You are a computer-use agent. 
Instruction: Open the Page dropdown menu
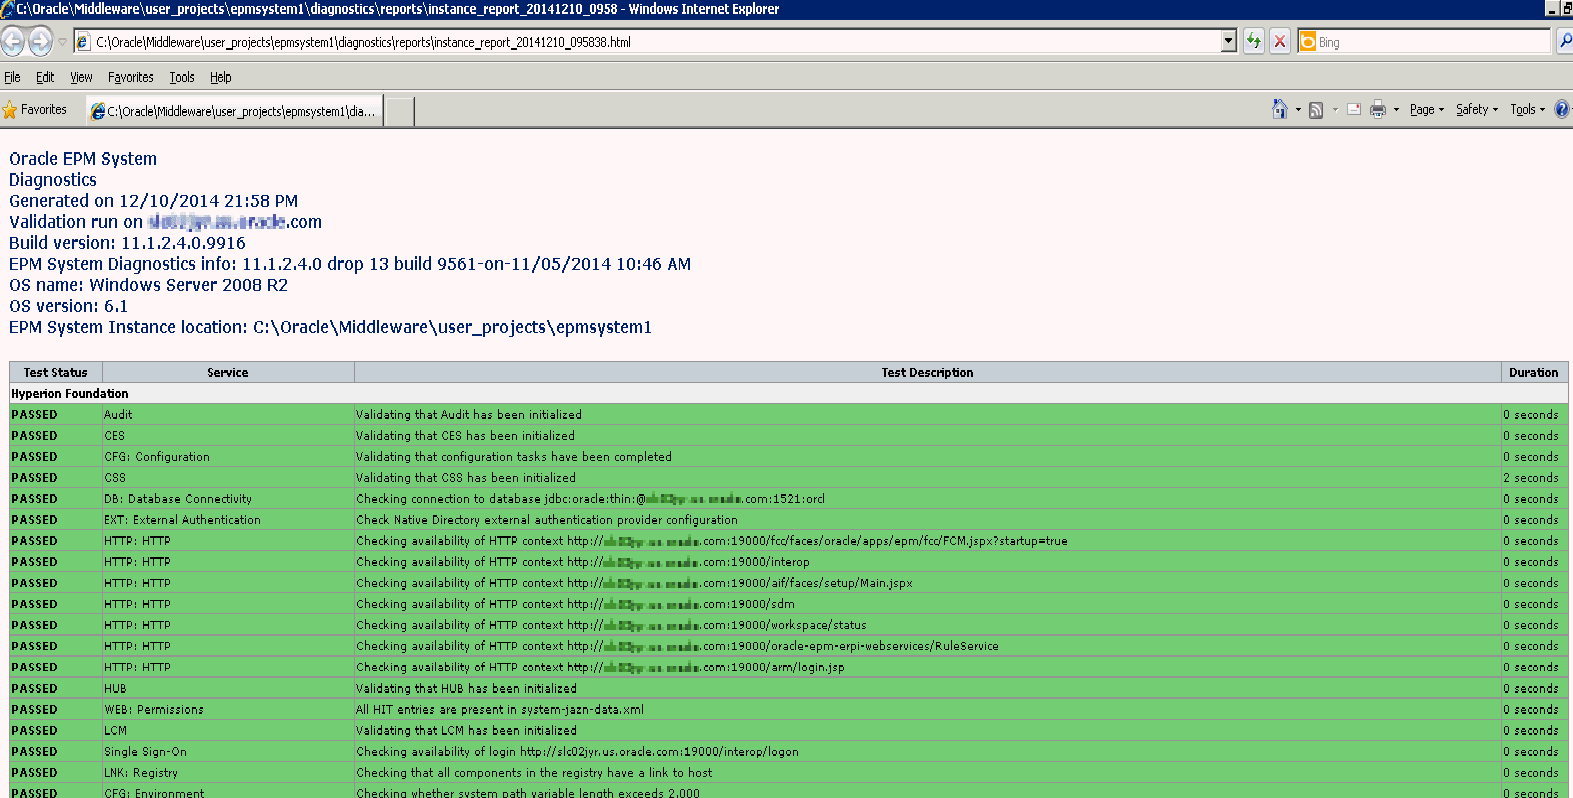pyautogui.click(x=1427, y=110)
